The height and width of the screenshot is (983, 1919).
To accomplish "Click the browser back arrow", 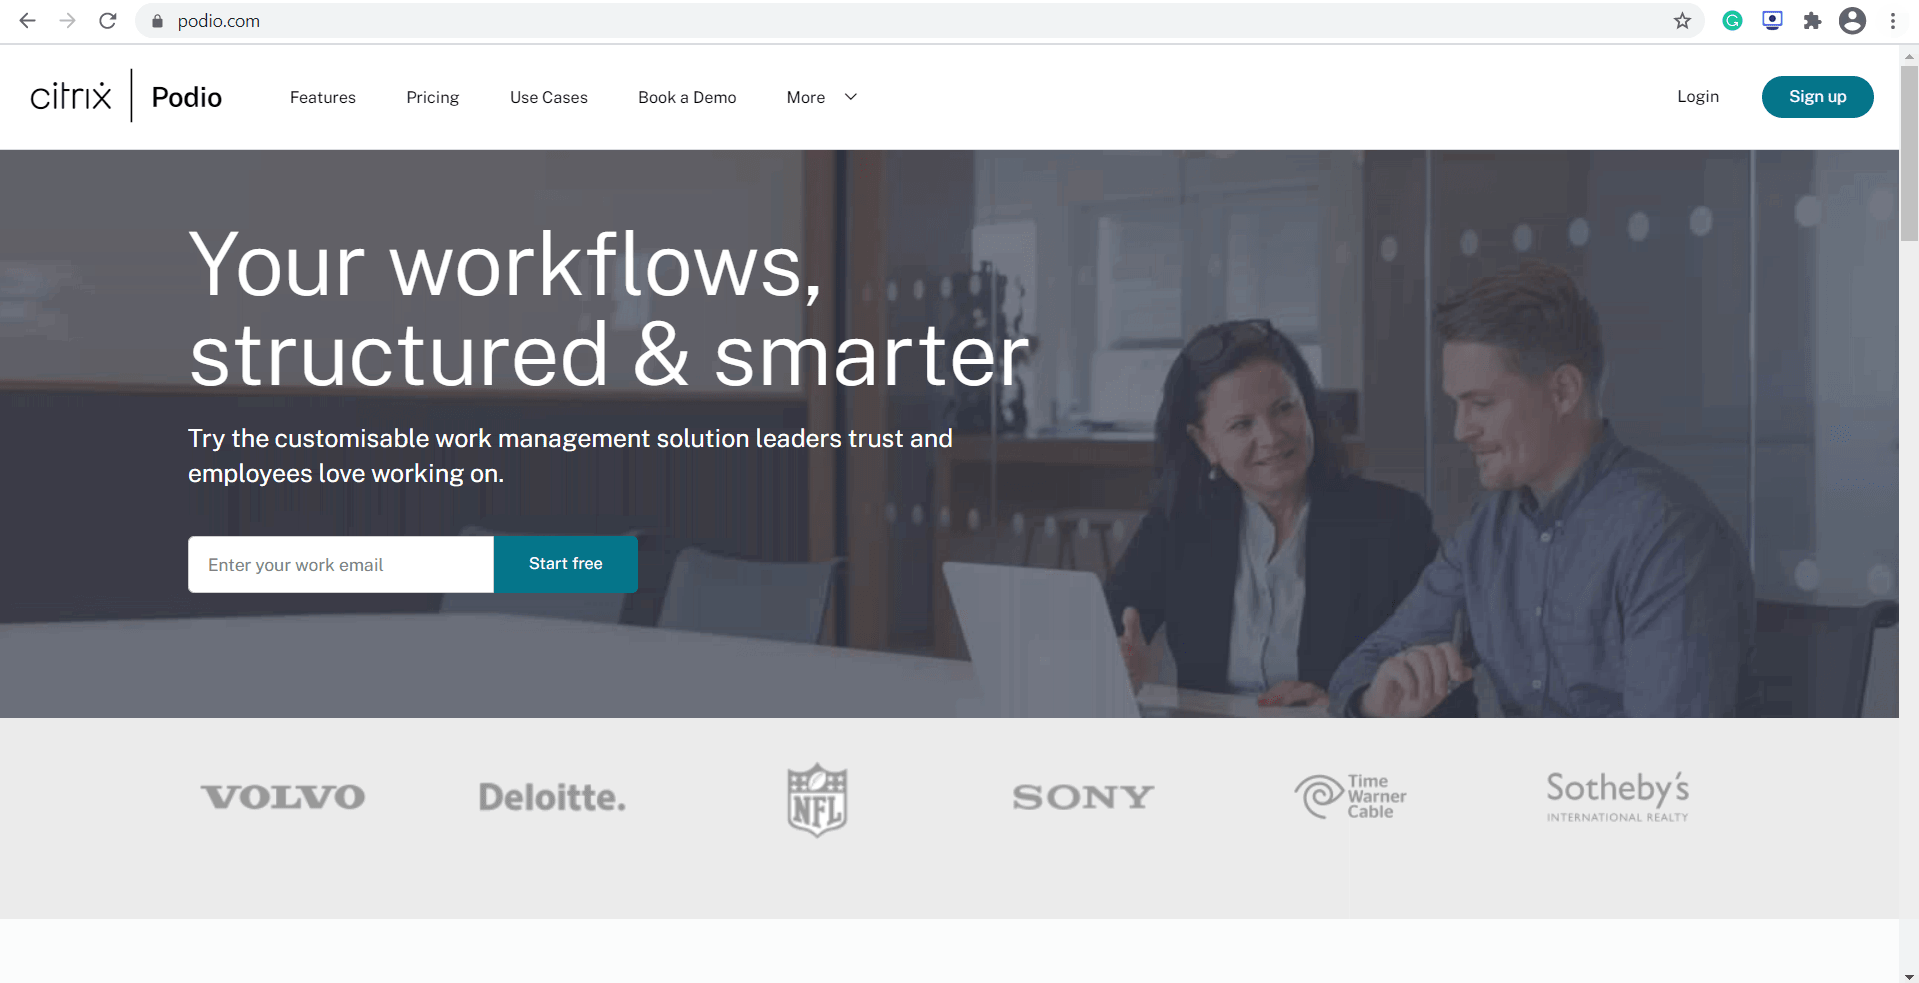I will [x=27, y=21].
